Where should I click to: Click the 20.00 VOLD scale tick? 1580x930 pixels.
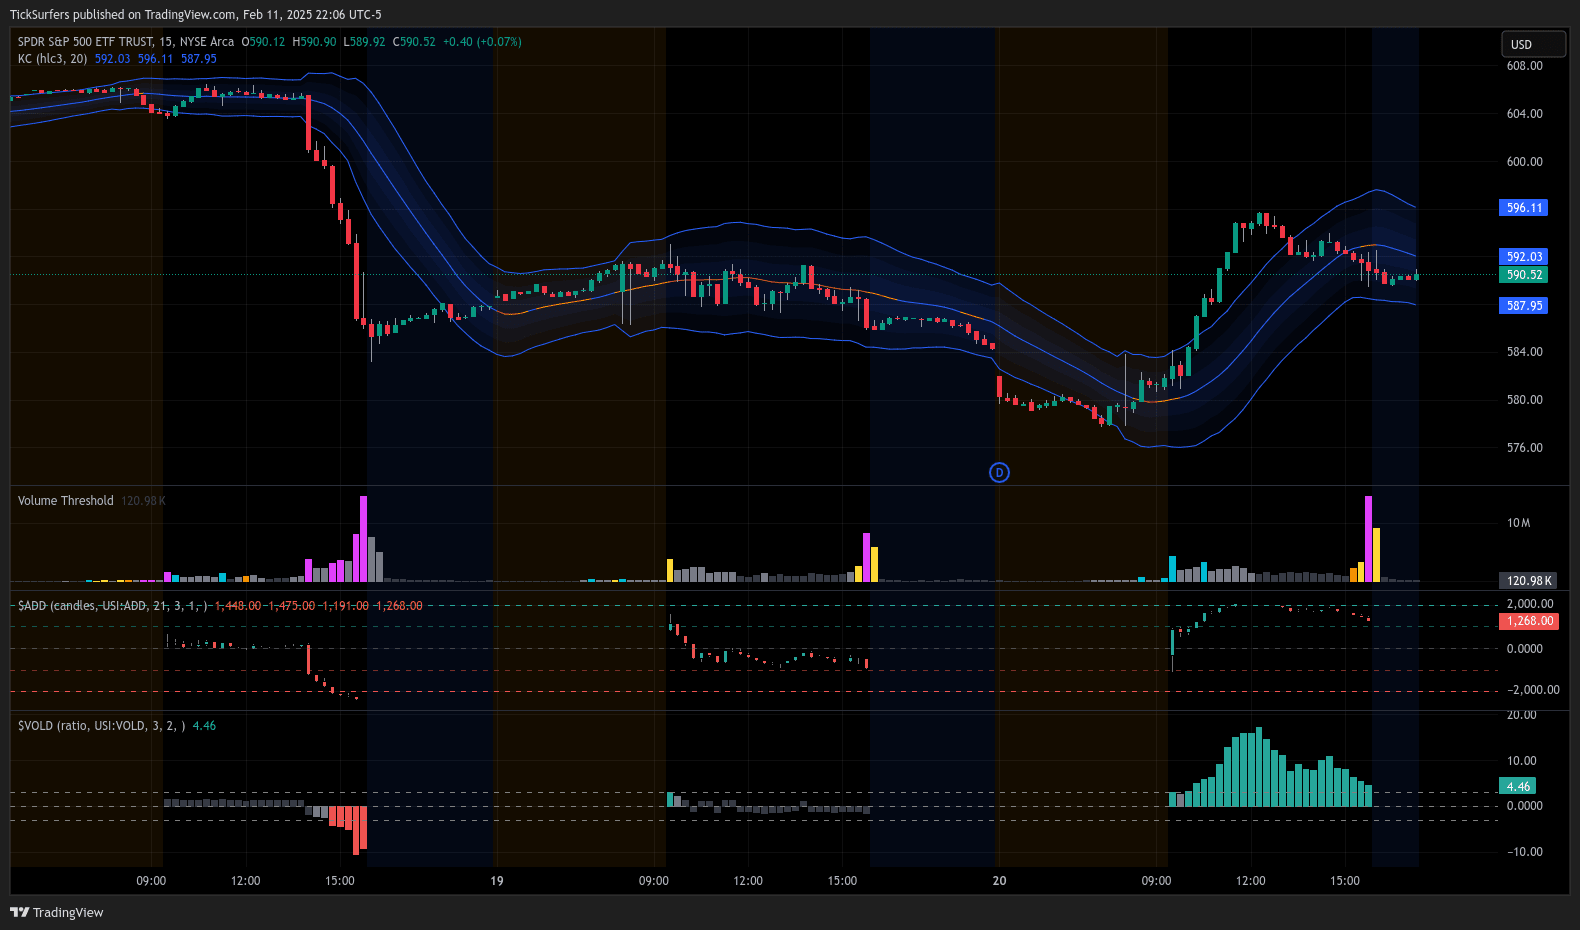(x=1522, y=715)
